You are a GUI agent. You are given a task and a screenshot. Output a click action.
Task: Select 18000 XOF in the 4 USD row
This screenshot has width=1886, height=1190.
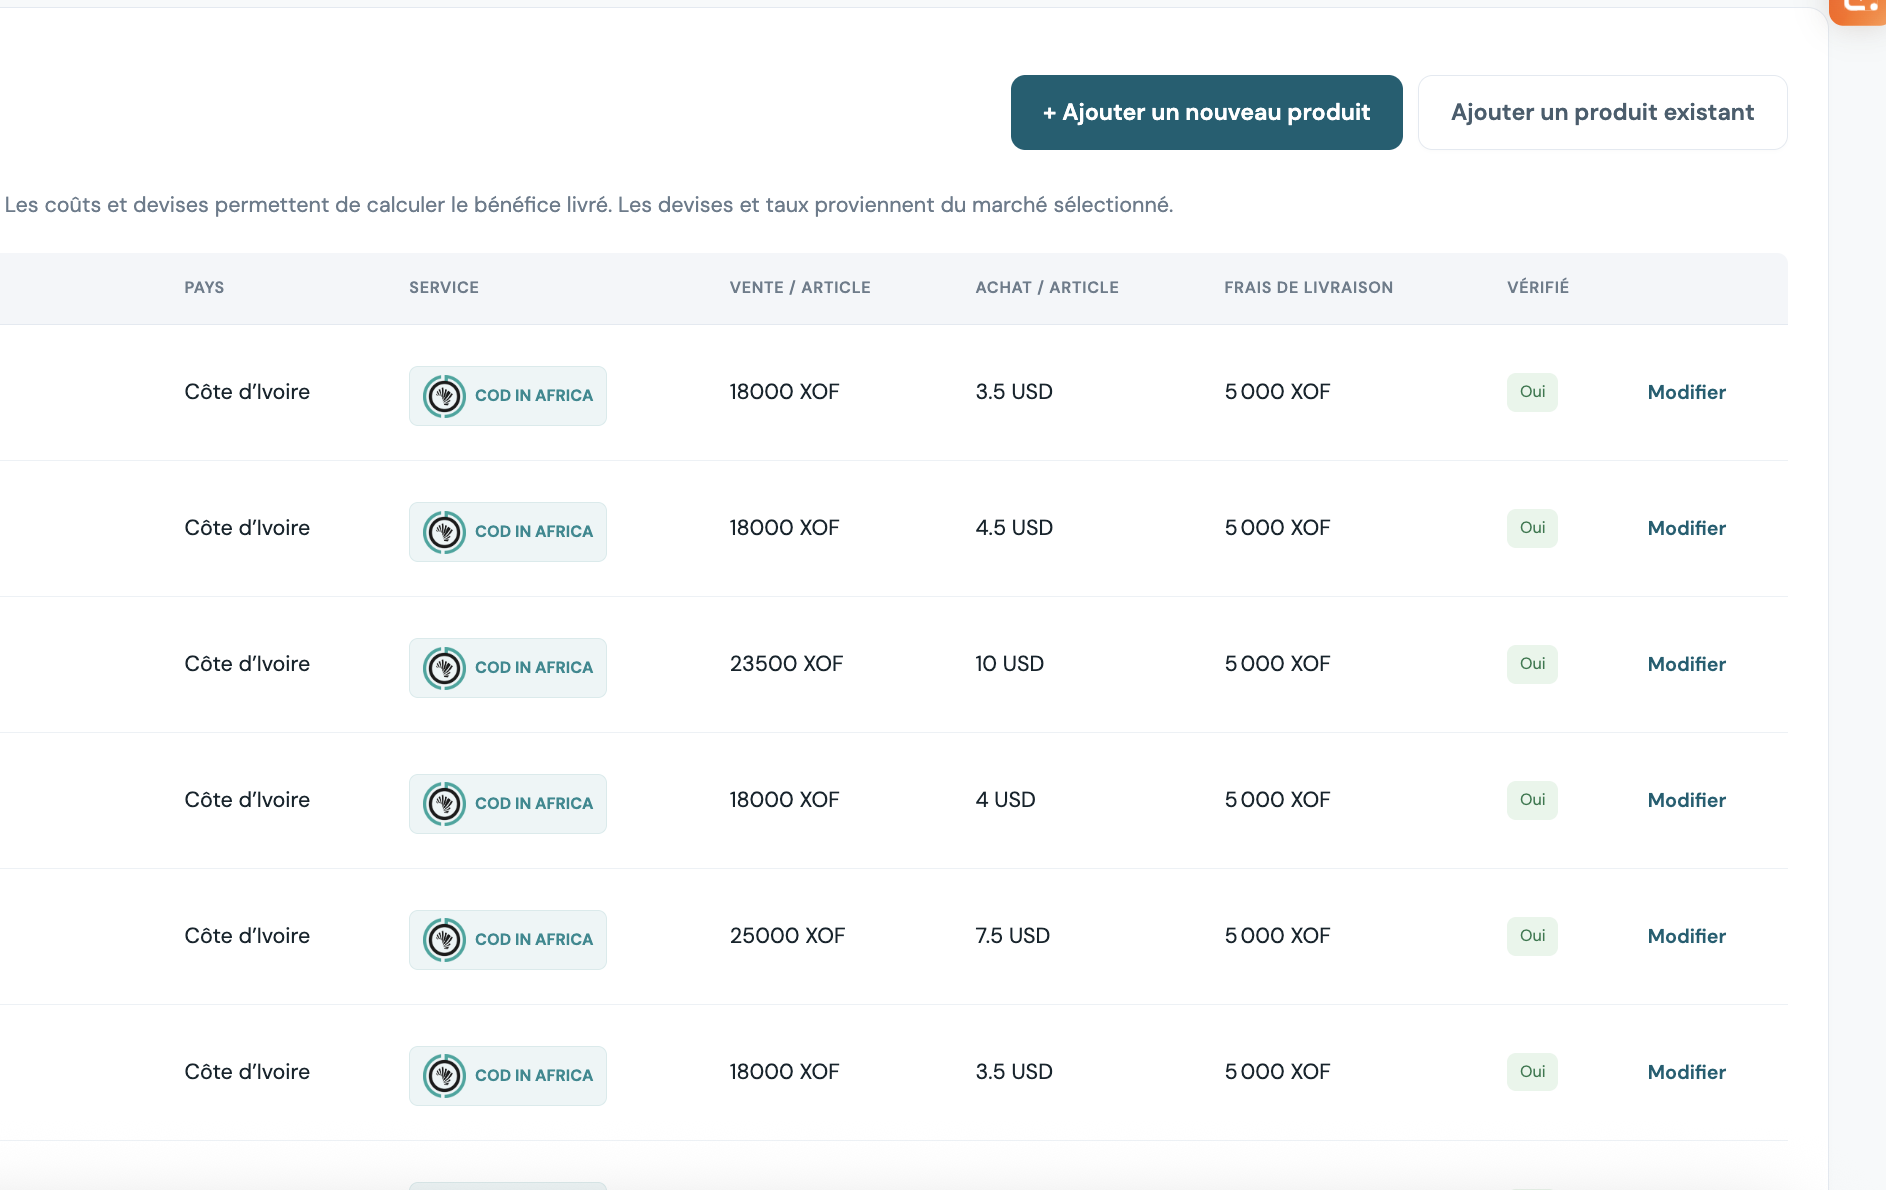pos(784,800)
